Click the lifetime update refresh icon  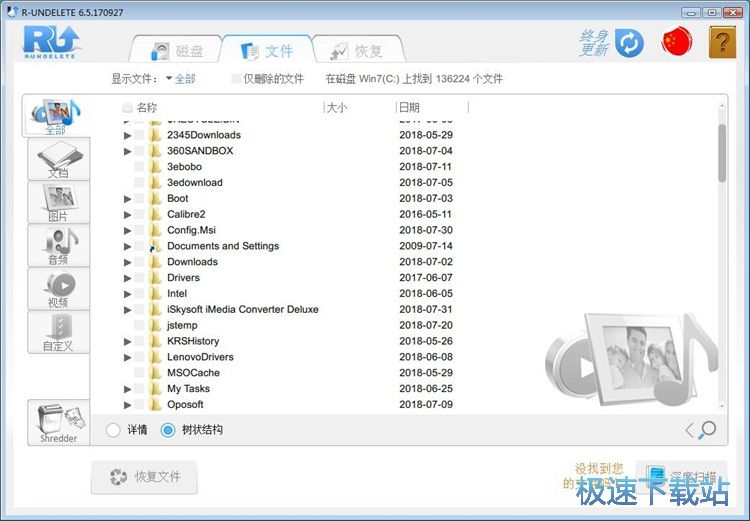629,43
